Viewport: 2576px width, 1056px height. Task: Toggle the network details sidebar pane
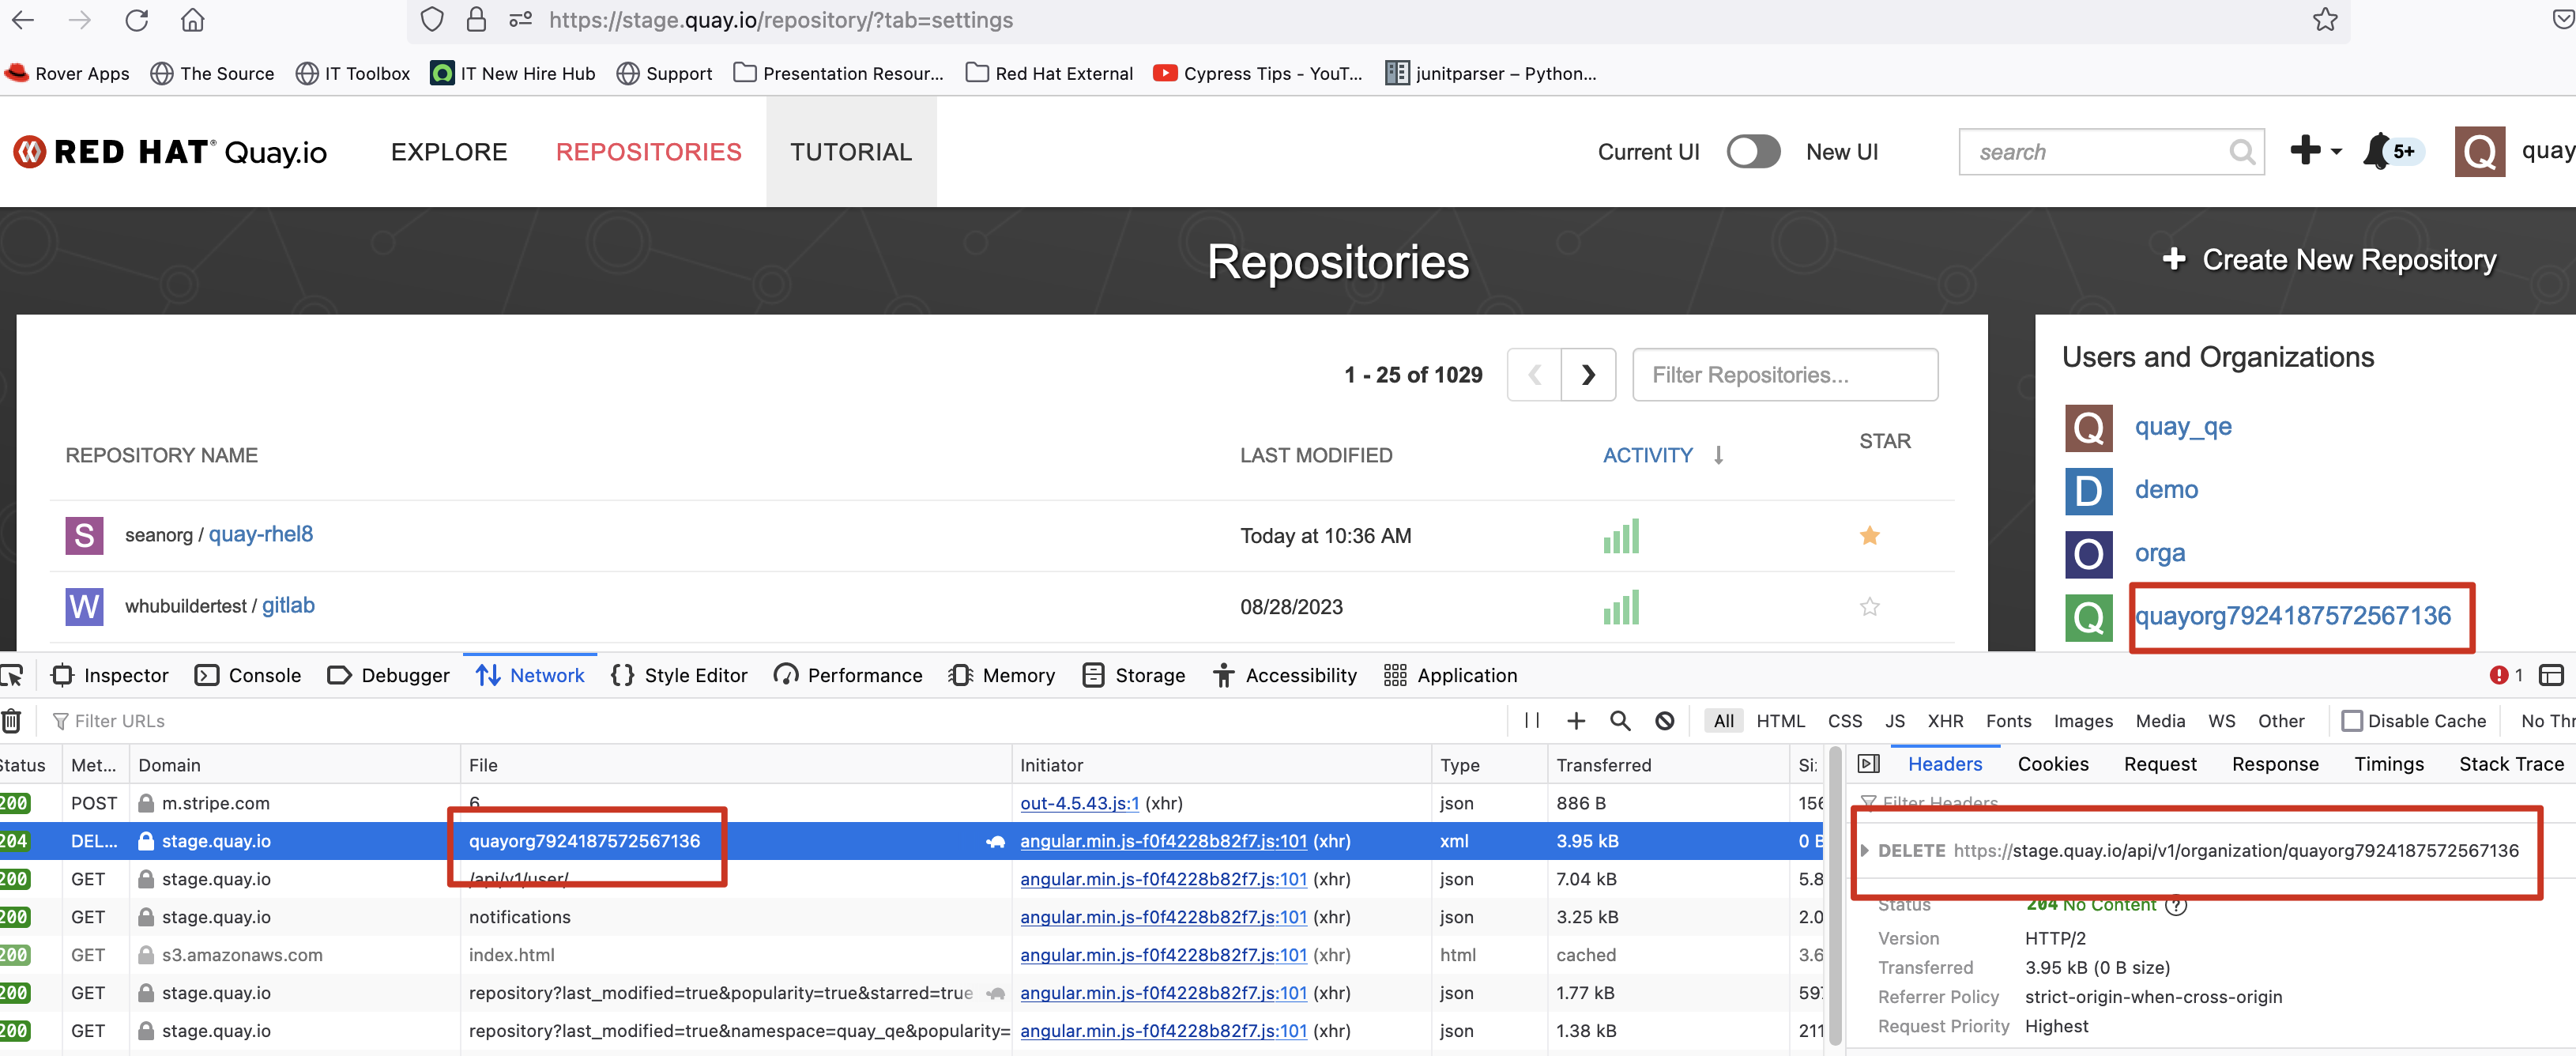[x=1868, y=764]
